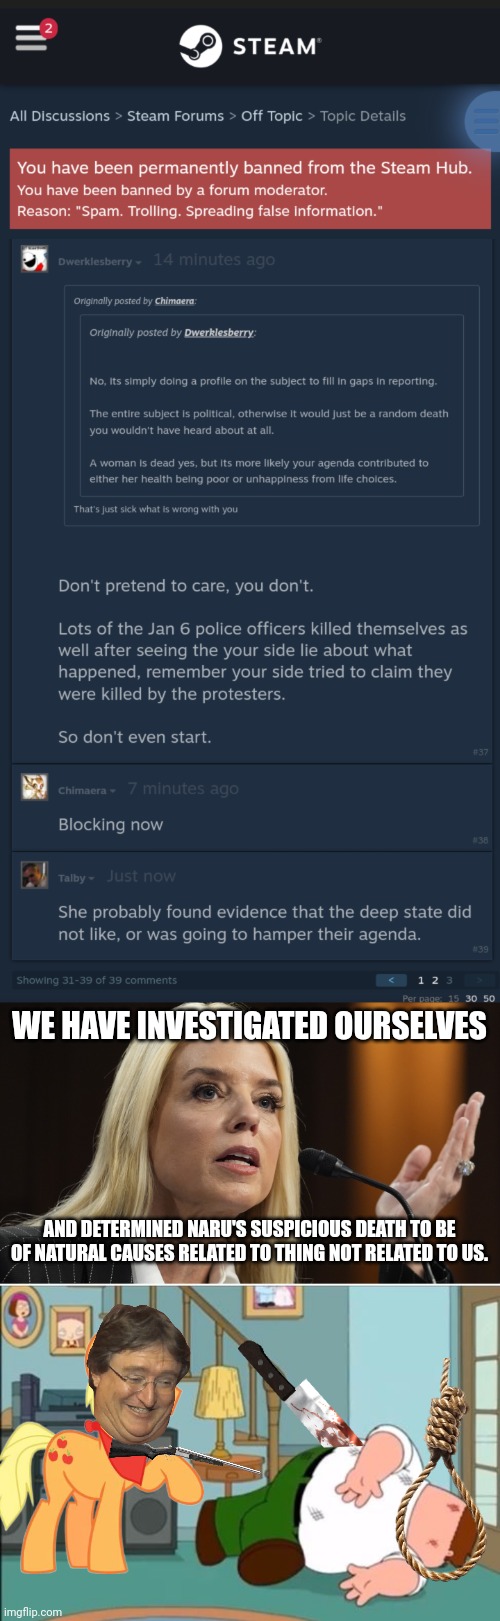
Task: Open Talby's avatar profile picture
Action: 33,875
